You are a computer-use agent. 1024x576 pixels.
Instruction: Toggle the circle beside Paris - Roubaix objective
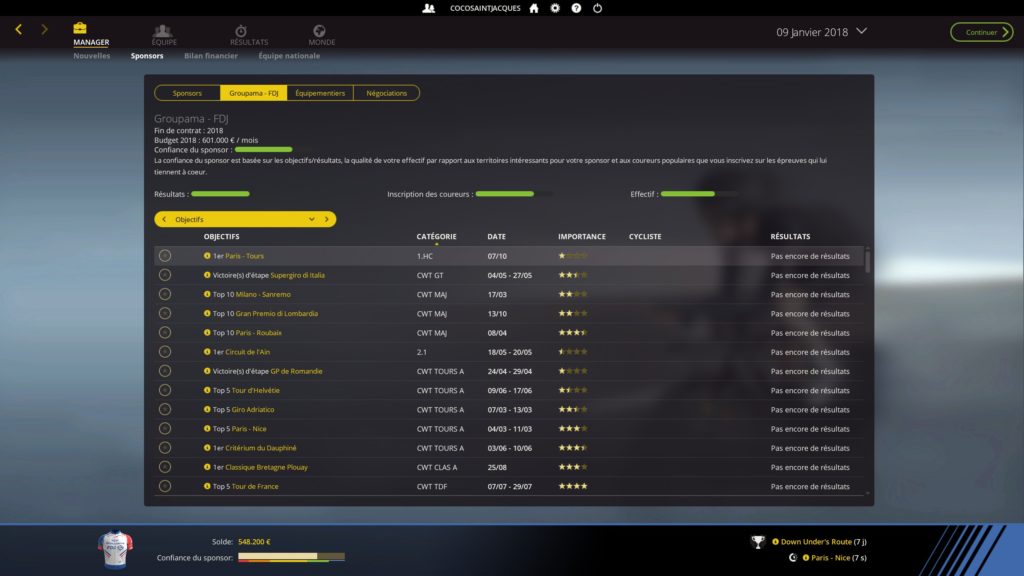click(x=165, y=333)
